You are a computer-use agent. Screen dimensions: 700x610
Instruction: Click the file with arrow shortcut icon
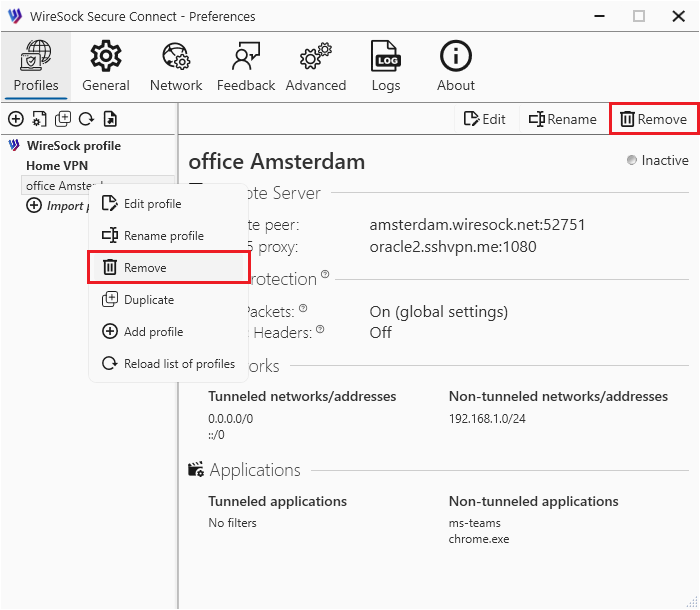click(110, 119)
